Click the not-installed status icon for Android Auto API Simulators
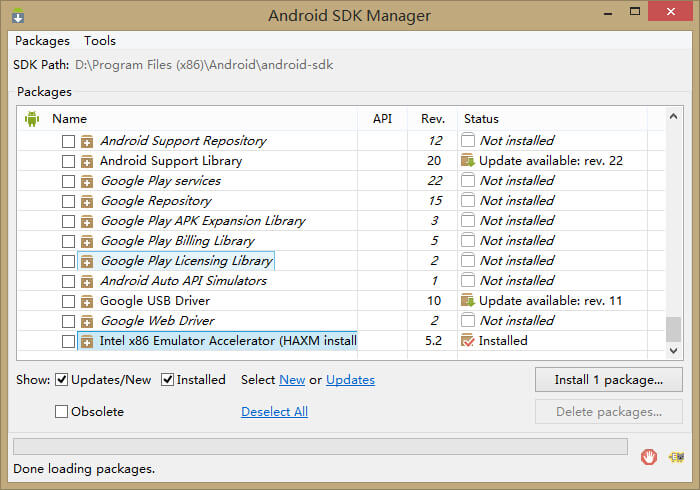The height and width of the screenshot is (490, 700). coord(467,280)
